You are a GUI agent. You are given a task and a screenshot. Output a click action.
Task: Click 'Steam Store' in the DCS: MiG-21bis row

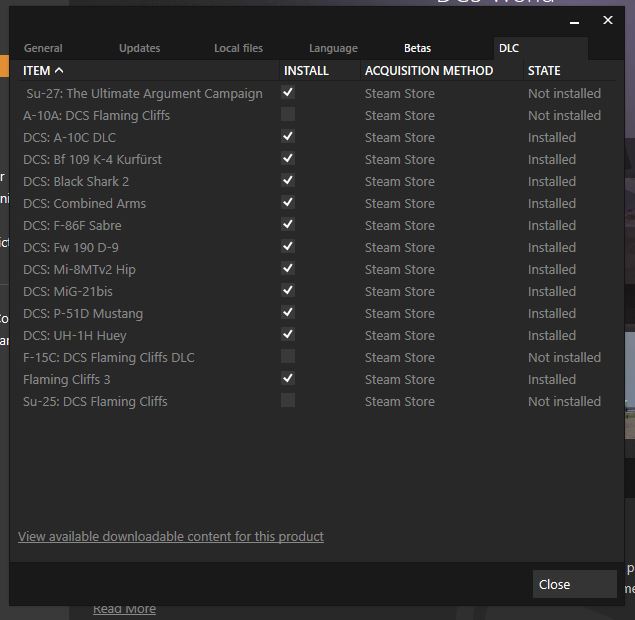[x=400, y=292]
